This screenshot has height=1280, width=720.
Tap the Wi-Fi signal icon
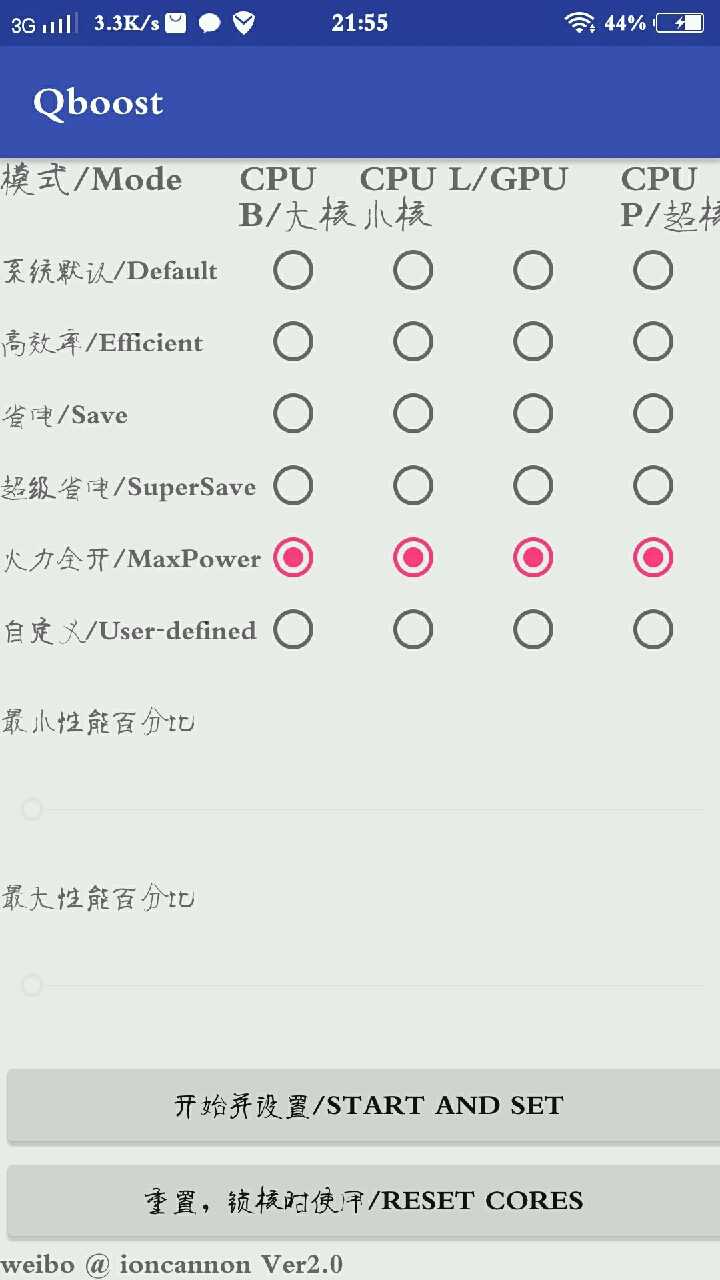pyautogui.click(x=579, y=23)
